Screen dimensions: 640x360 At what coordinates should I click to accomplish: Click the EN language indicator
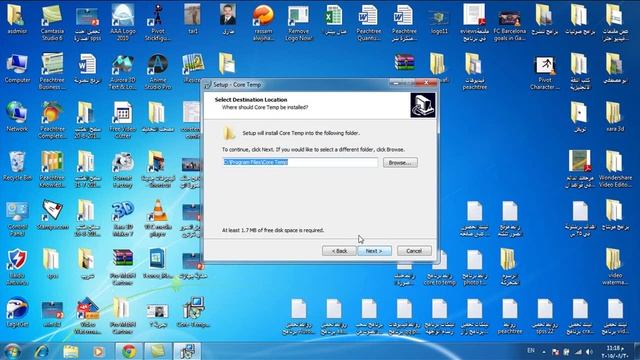[531, 350]
